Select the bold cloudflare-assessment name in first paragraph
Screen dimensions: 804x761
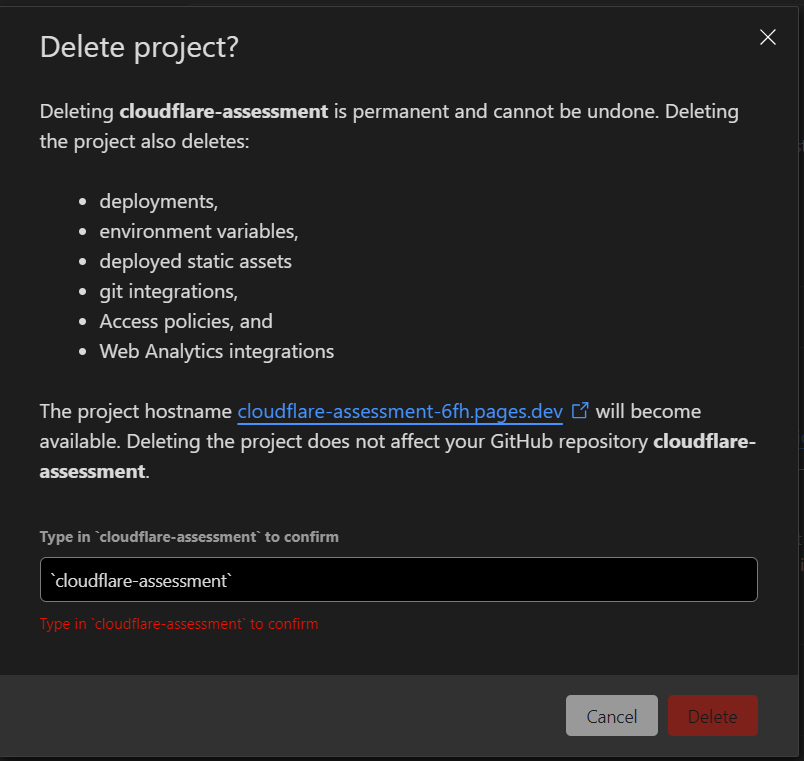224,111
